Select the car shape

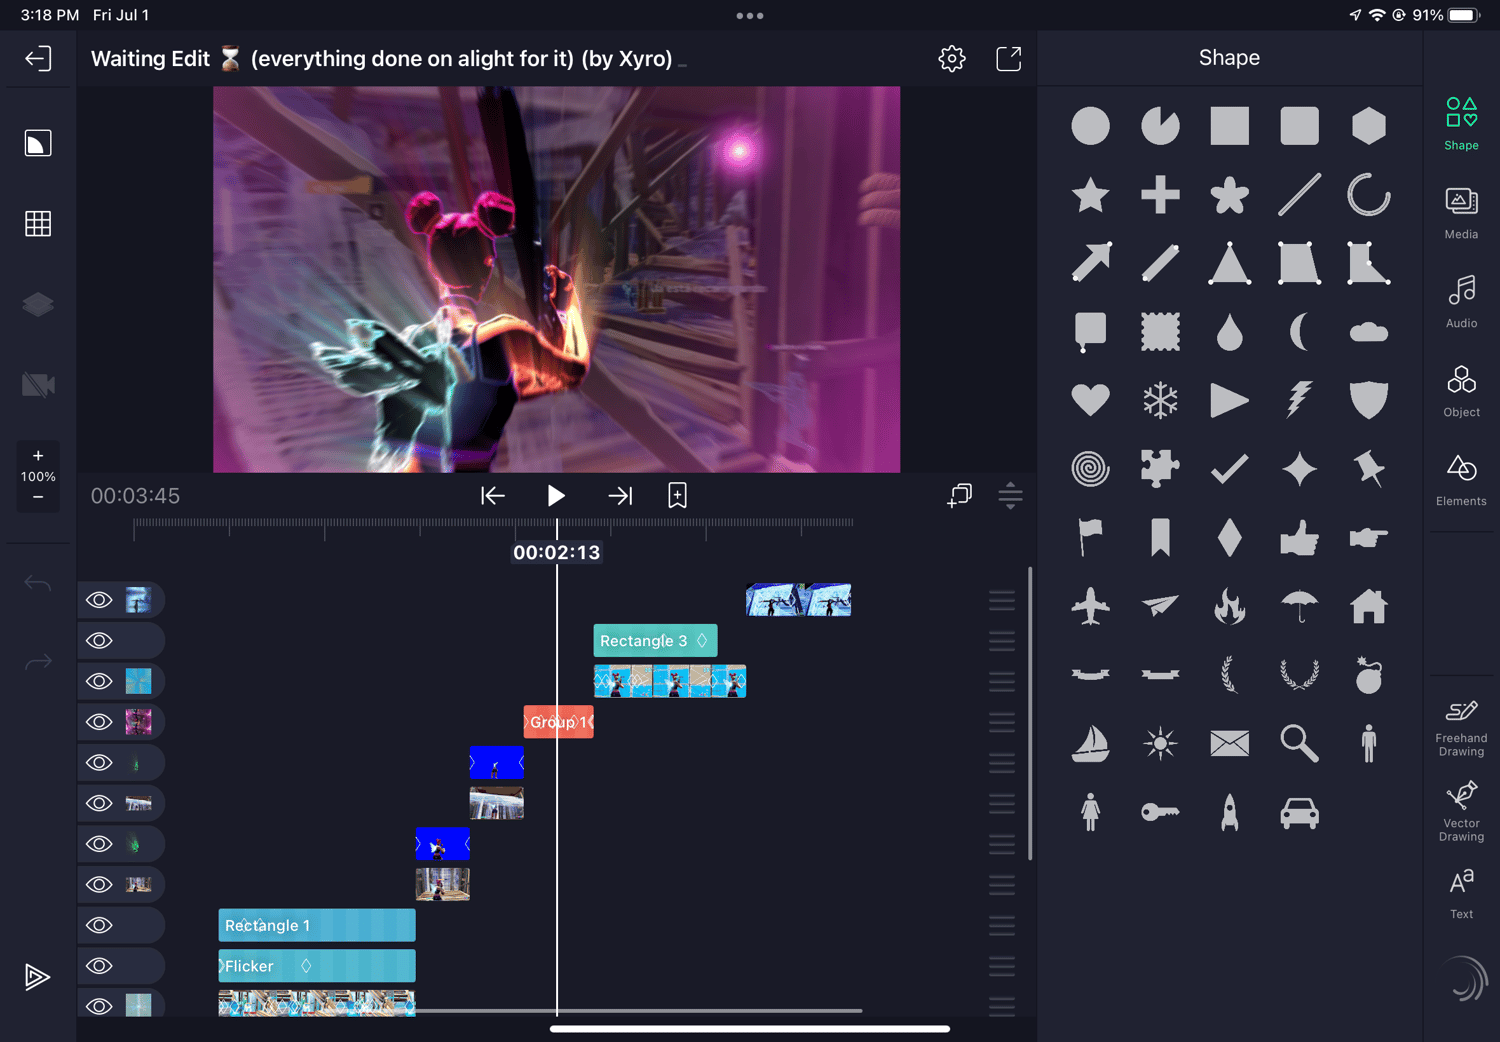pyautogui.click(x=1299, y=812)
